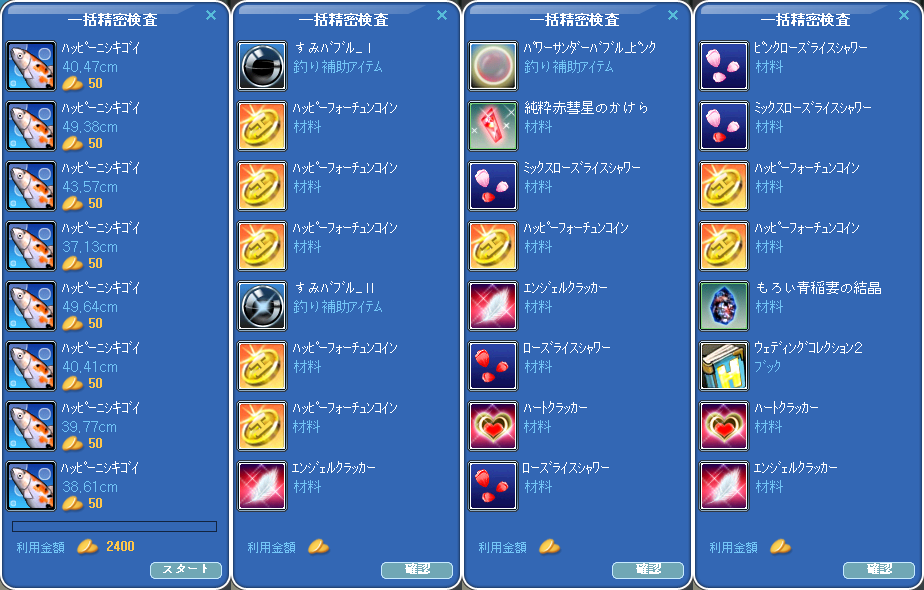The image size is (924, 590).
Task: Select the もろい青稲妻の結晶 blue crystal icon
Action: [724, 306]
